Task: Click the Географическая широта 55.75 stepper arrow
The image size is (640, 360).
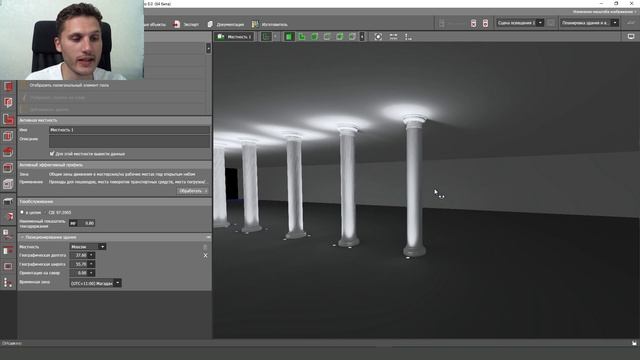Action: pyautogui.click(x=91, y=264)
